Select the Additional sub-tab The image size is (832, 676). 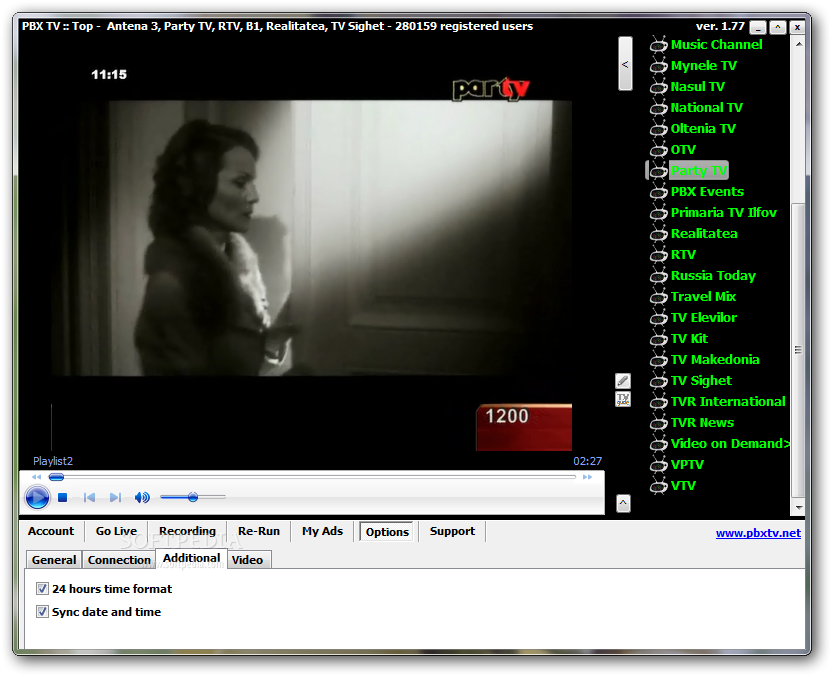point(192,558)
